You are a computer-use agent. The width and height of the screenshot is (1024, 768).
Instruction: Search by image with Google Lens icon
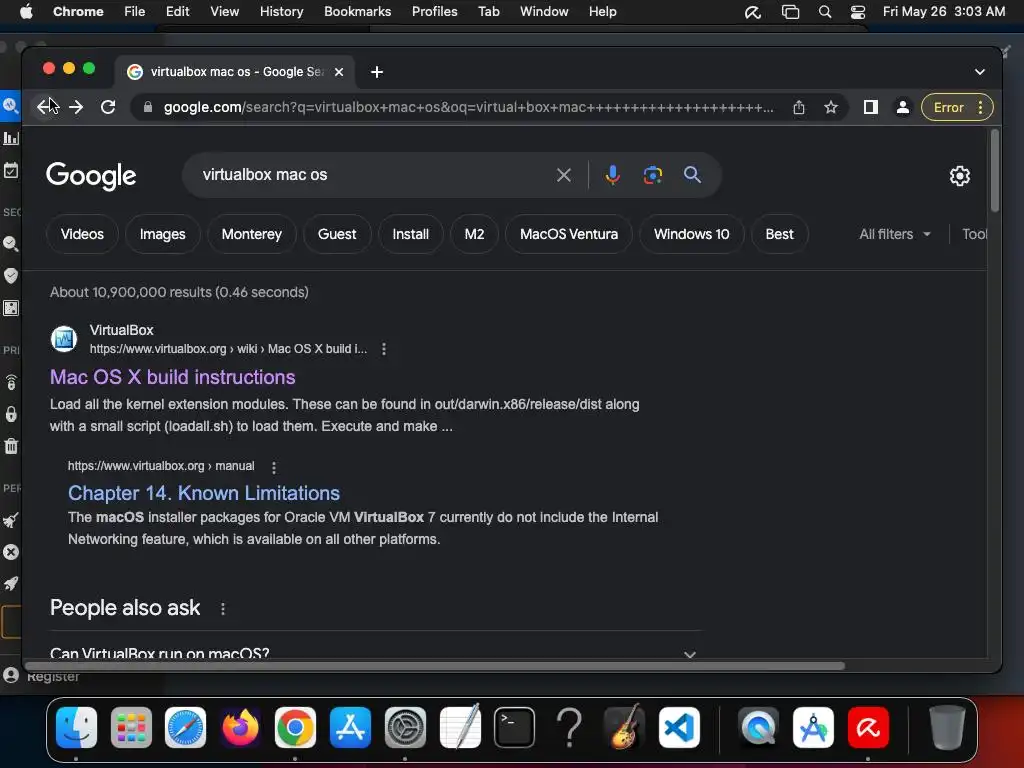click(x=652, y=175)
